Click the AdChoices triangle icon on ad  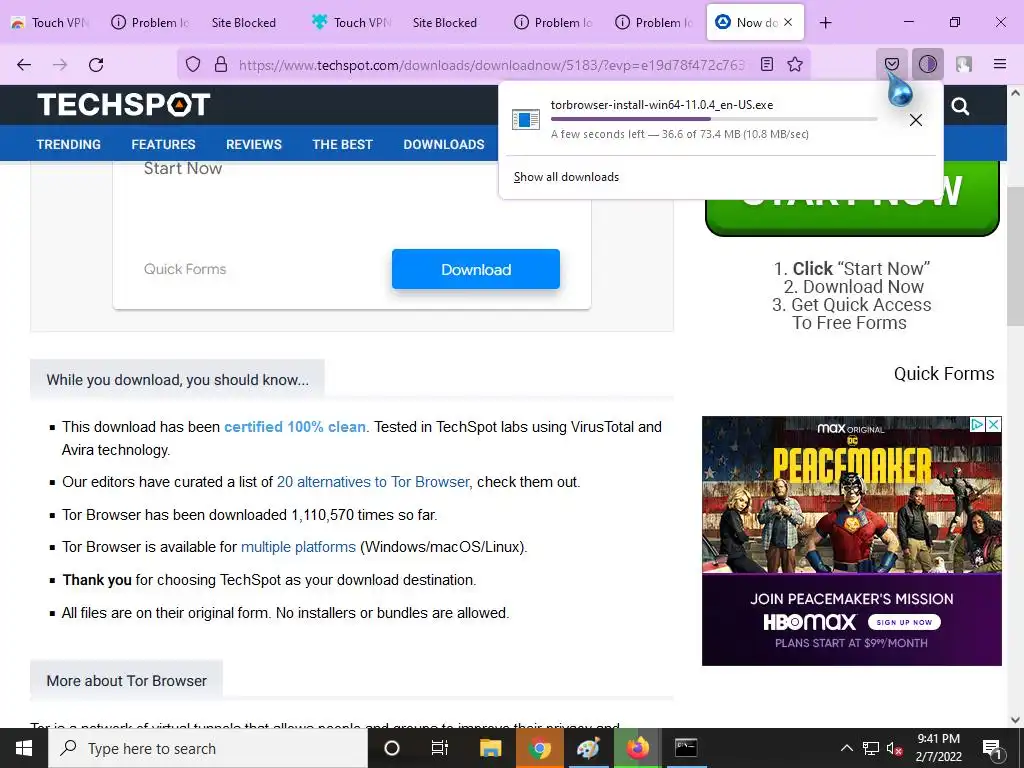pos(978,424)
